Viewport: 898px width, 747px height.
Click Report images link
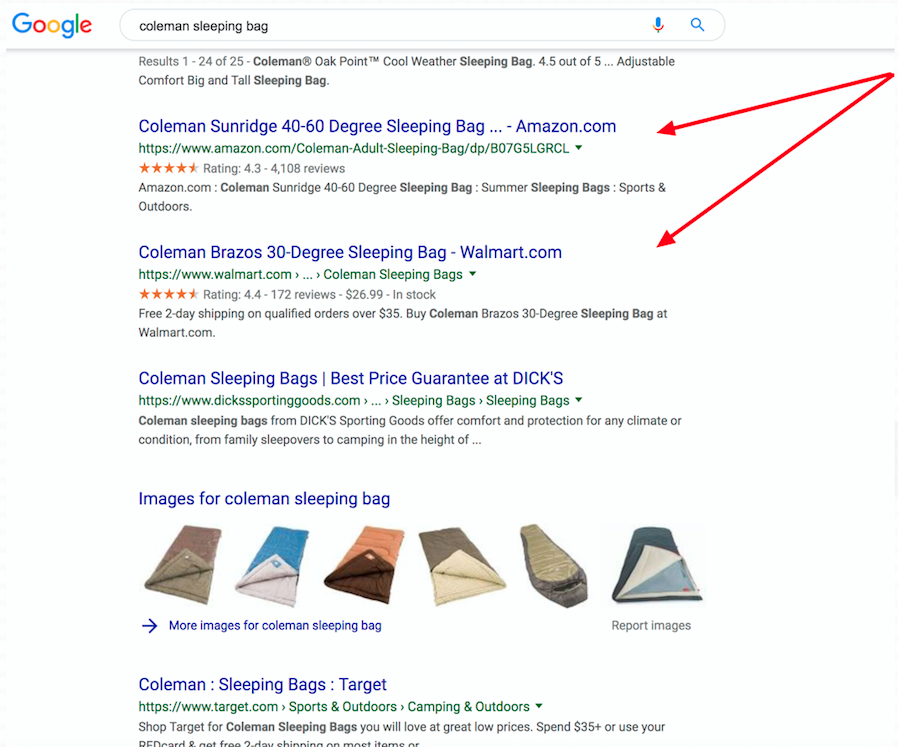[x=651, y=626]
